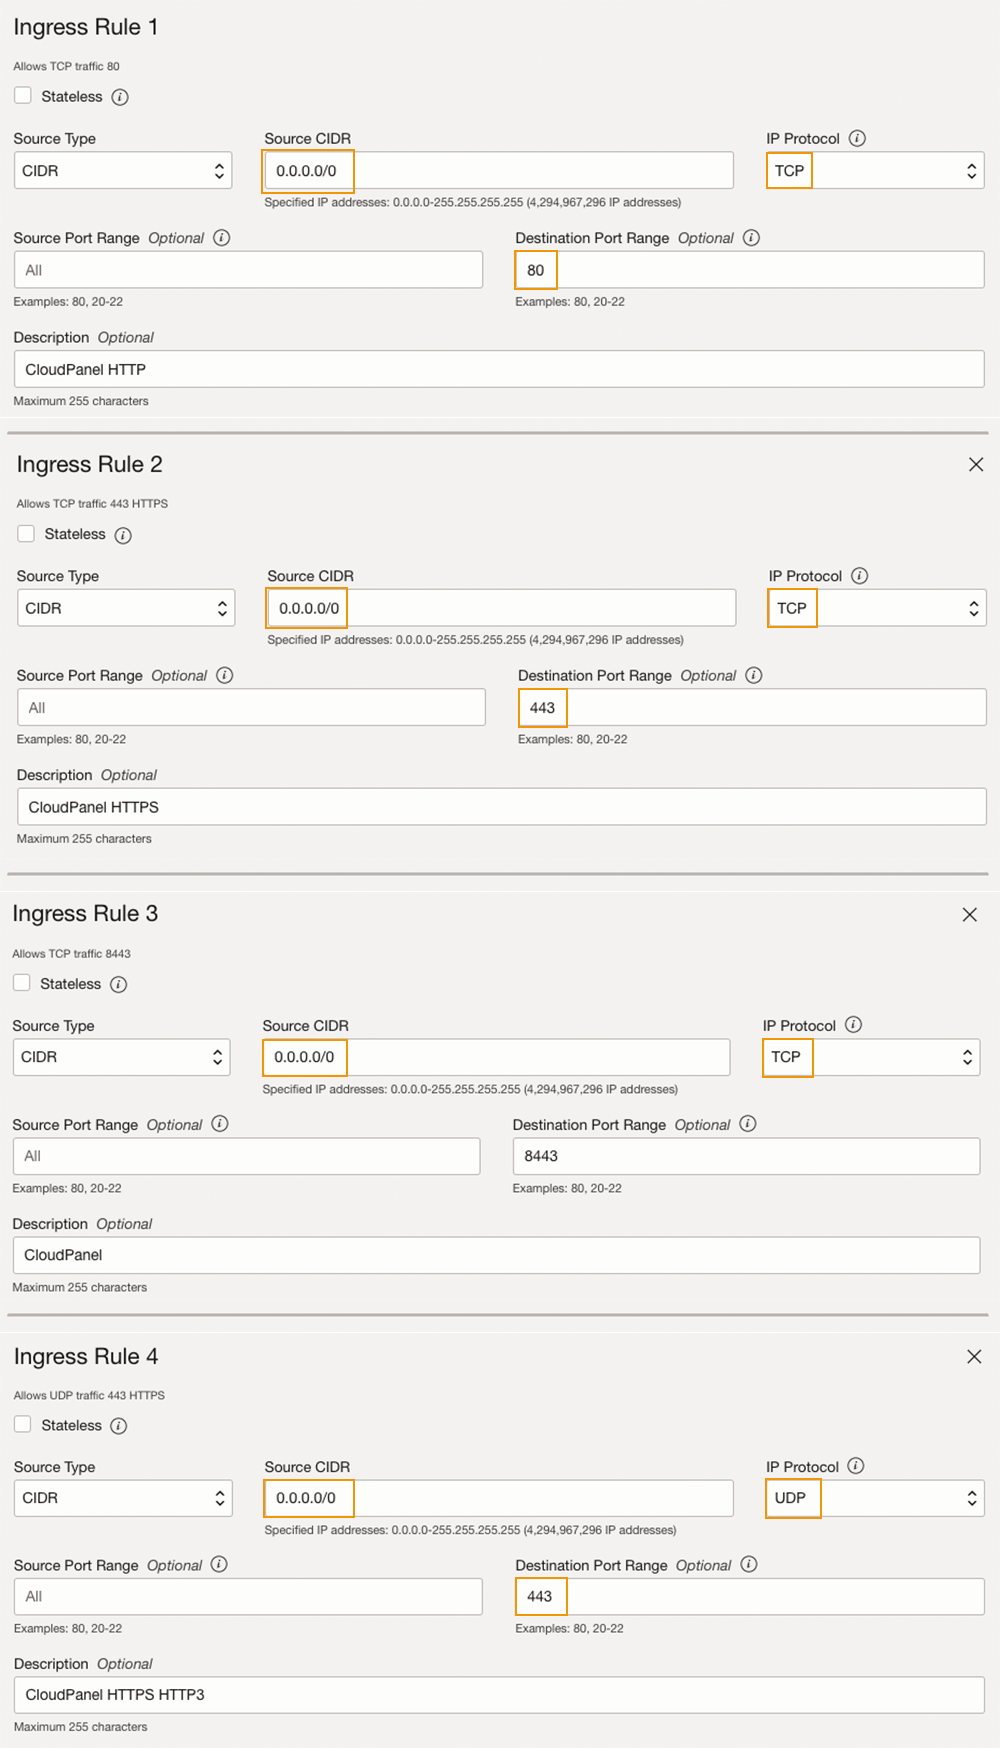Click the info icon next to Stateless in Ingress Rule 1
The image size is (1000, 1748).
(120, 97)
